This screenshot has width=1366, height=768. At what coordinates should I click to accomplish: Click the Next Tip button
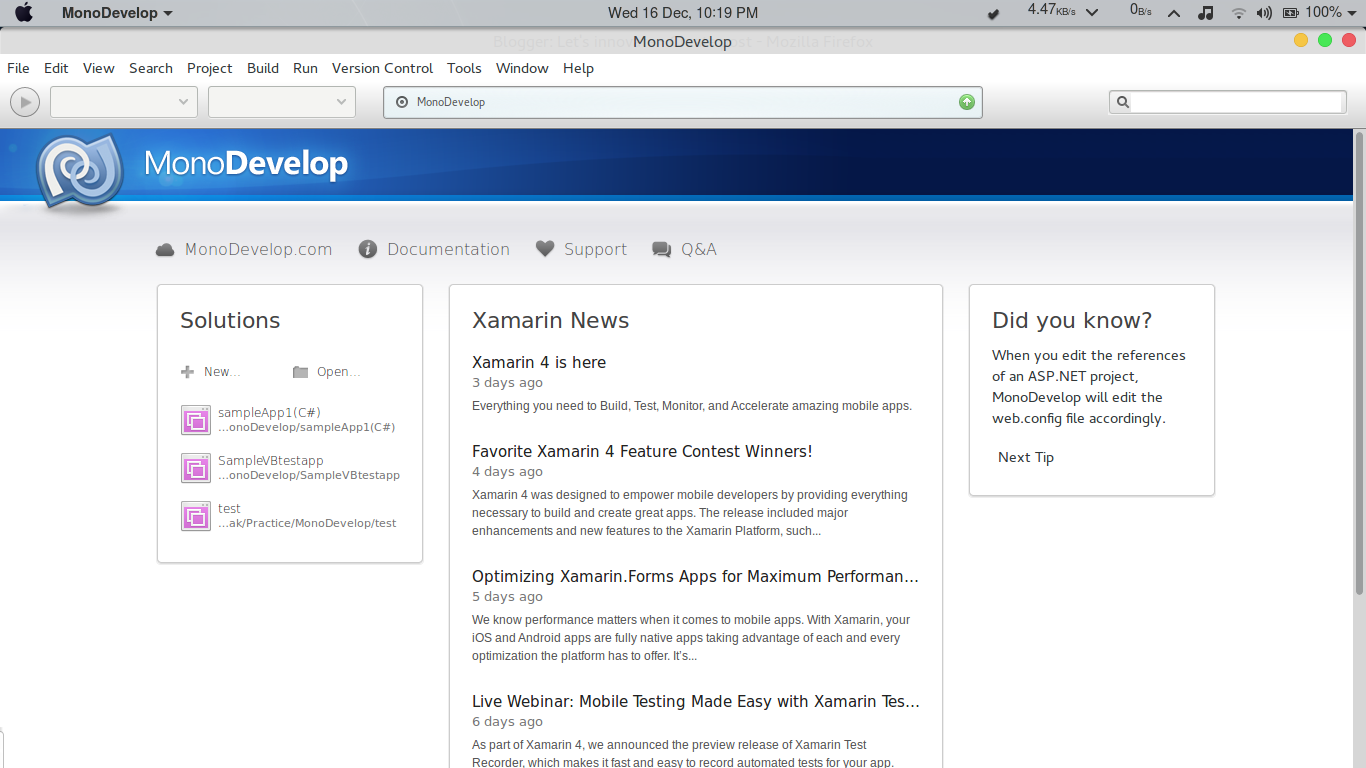pyautogui.click(x=1026, y=457)
